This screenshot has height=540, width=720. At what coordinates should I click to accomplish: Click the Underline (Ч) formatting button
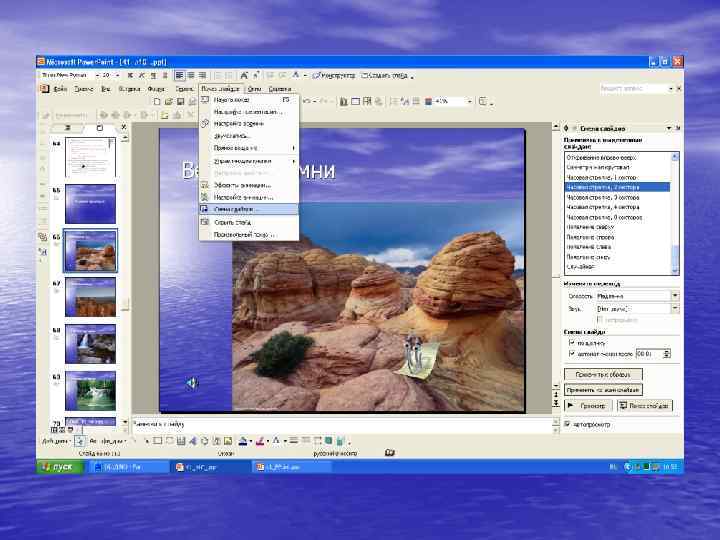tap(153, 75)
